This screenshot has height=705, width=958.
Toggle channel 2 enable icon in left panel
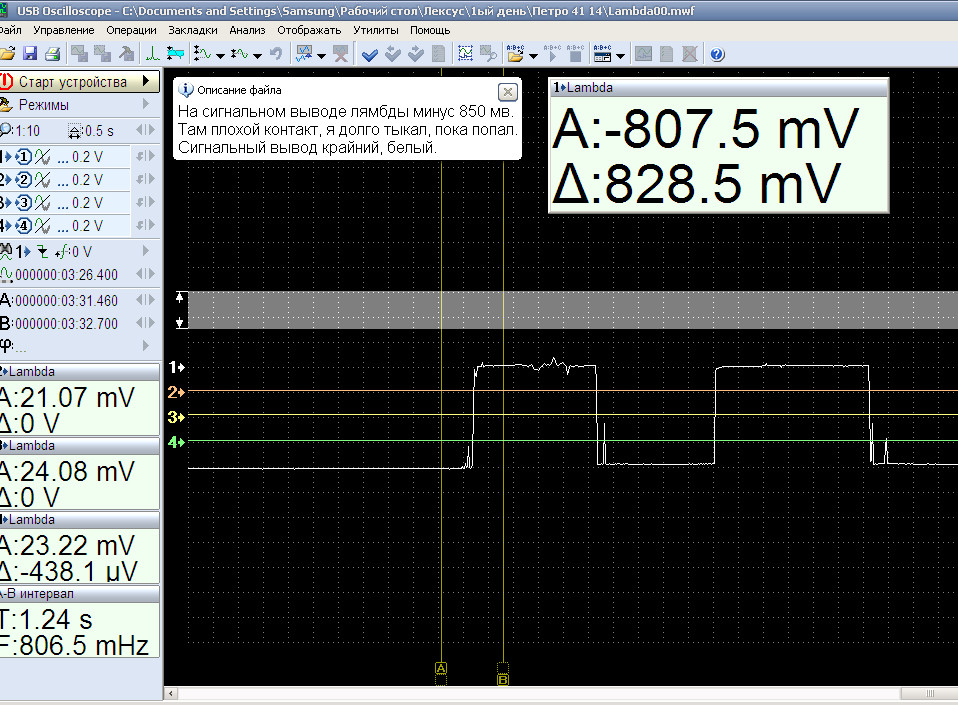tap(23, 180)
